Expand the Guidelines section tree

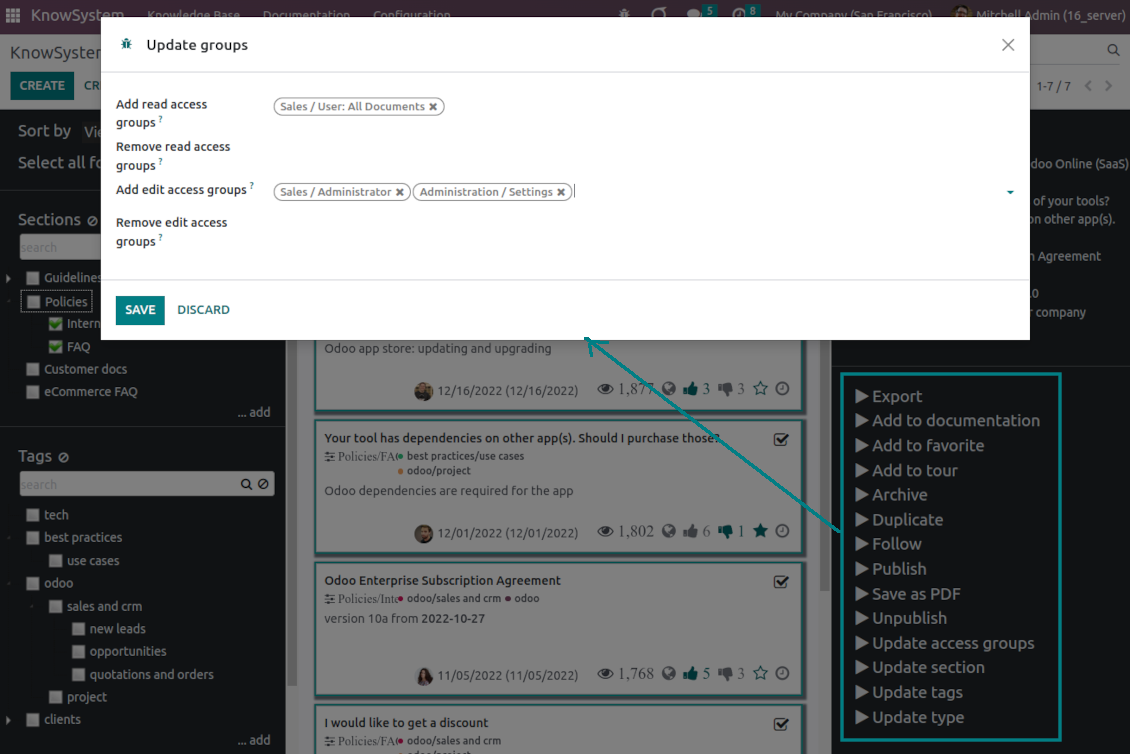9,278
